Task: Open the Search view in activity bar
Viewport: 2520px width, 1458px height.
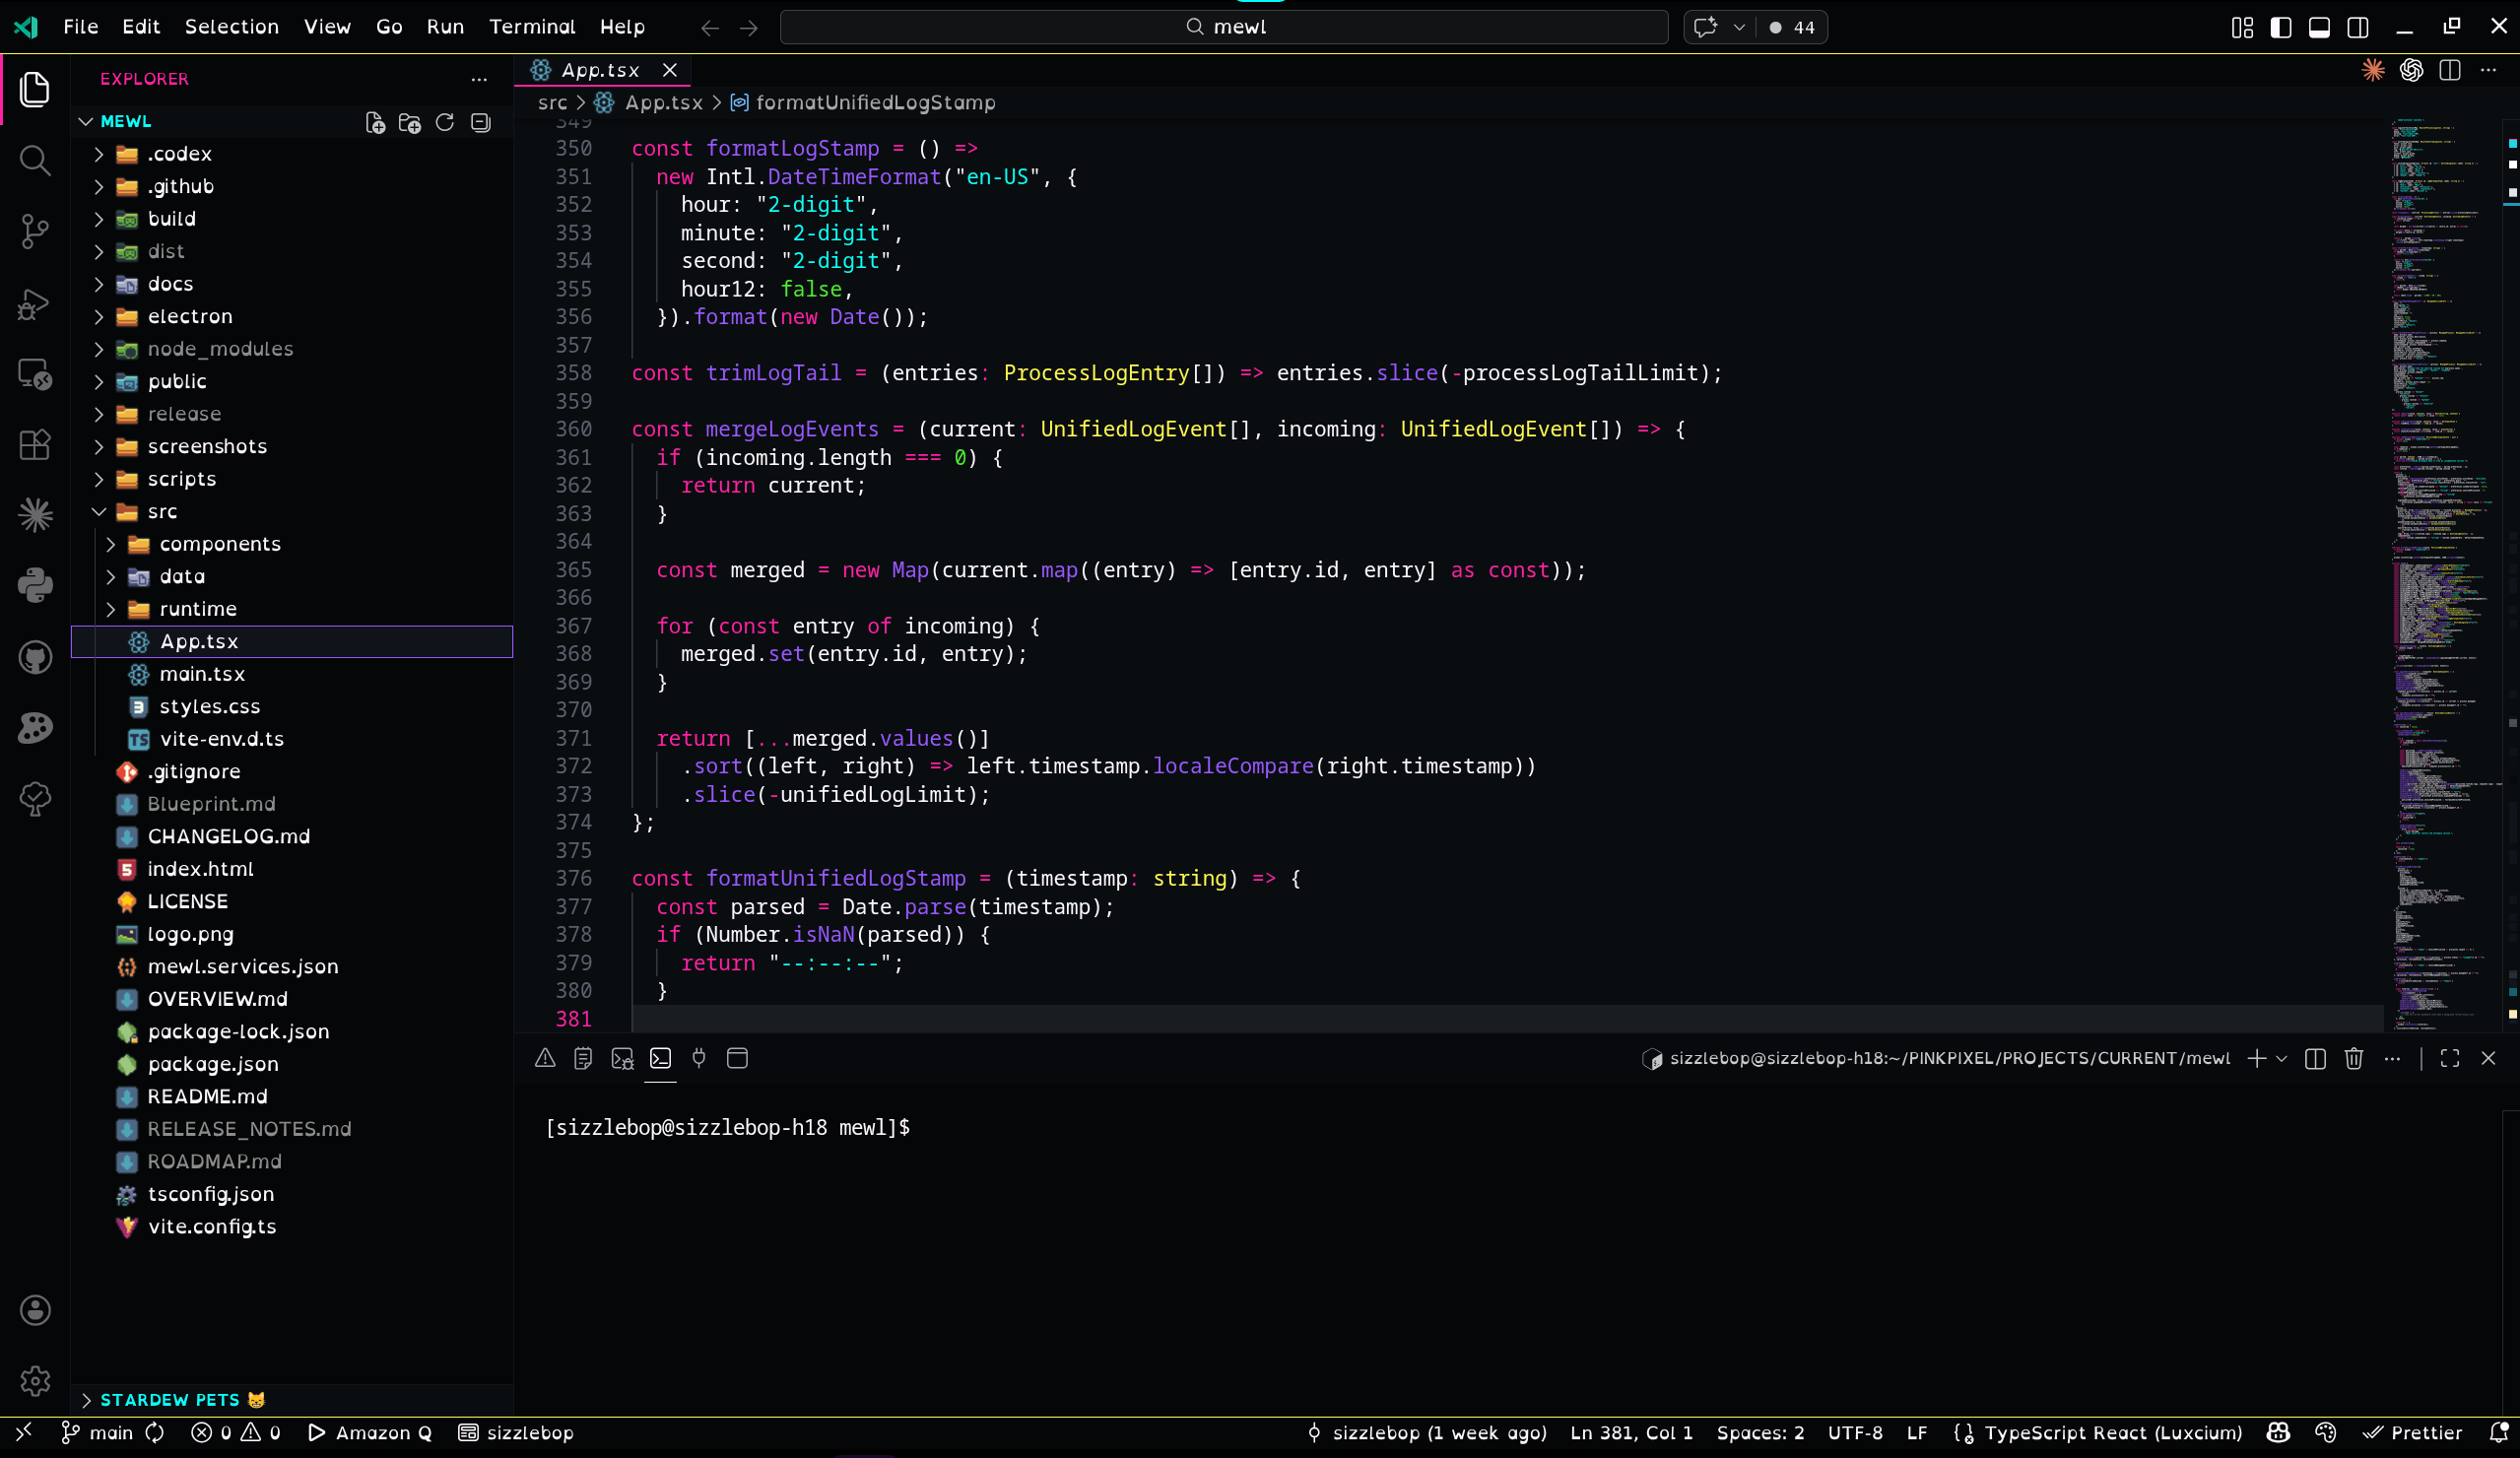Action: [x=35, y=160]
